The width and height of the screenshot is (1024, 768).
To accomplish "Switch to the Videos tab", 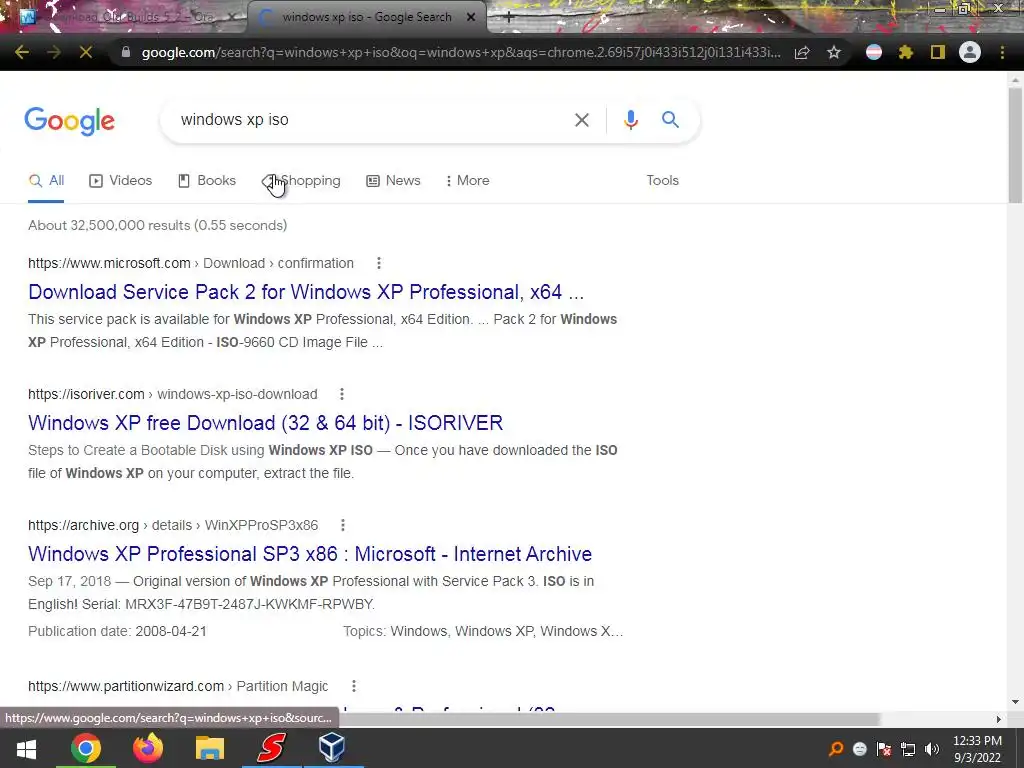I will 121,181.
